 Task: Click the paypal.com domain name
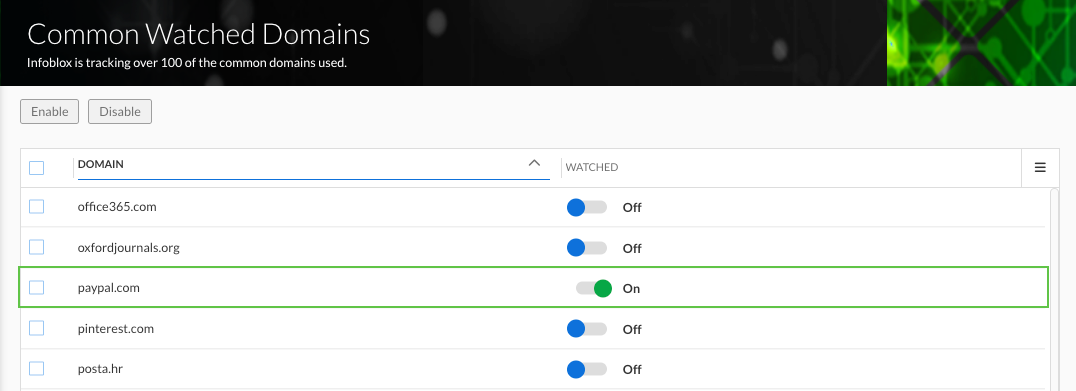(108, 288)
